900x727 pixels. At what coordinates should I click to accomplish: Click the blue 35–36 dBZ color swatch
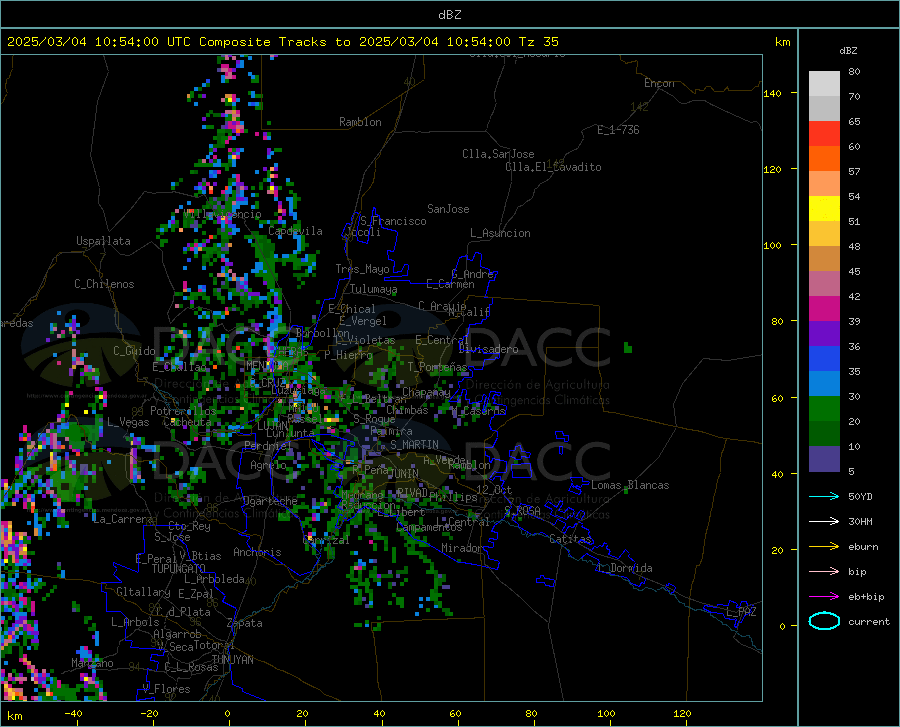click(x=824, y=359)
